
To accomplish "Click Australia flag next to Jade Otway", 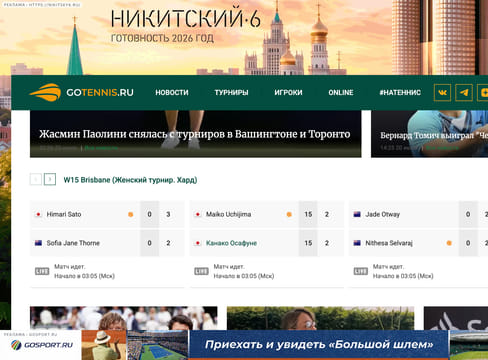I will [x=357, y=214].
